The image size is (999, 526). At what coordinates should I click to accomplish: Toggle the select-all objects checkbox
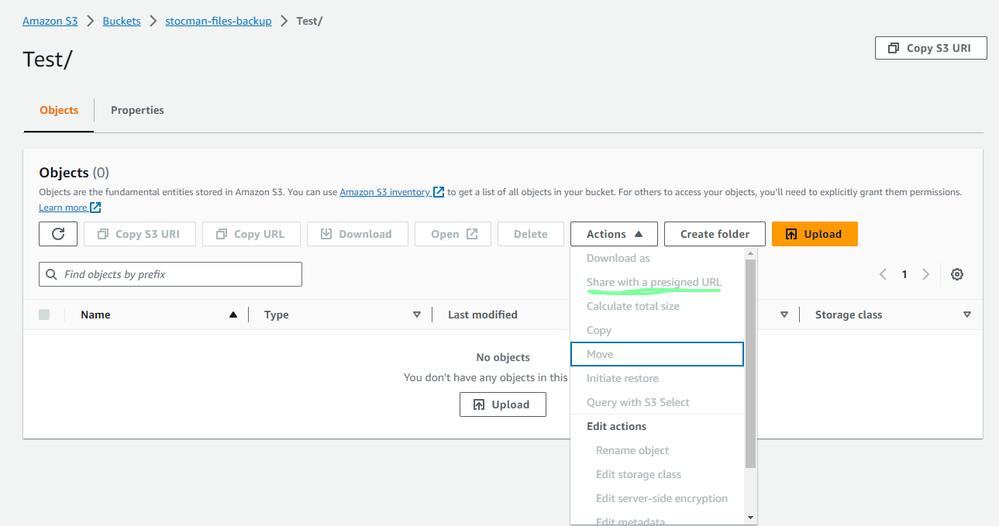click(x=44, y=315)
